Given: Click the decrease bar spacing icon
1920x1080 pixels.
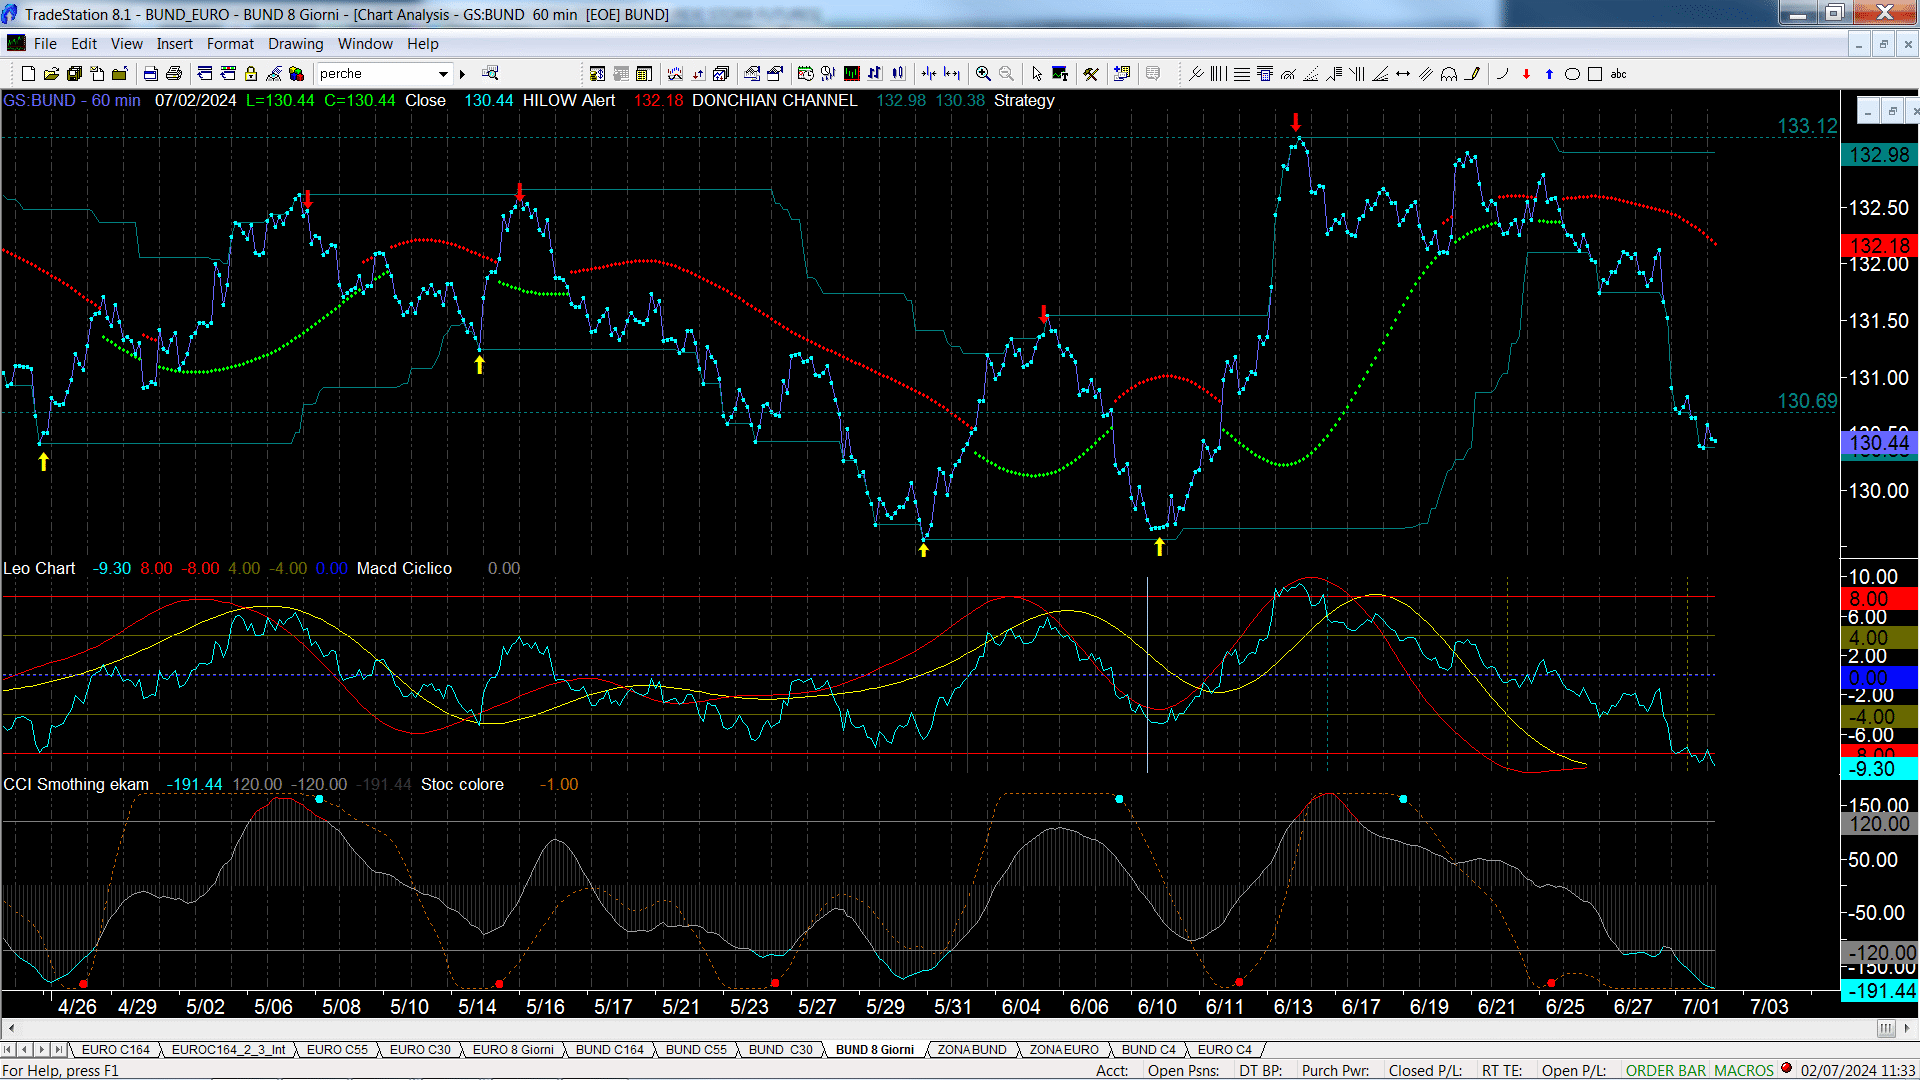Looking at the screenshot, I should [929, 74].
